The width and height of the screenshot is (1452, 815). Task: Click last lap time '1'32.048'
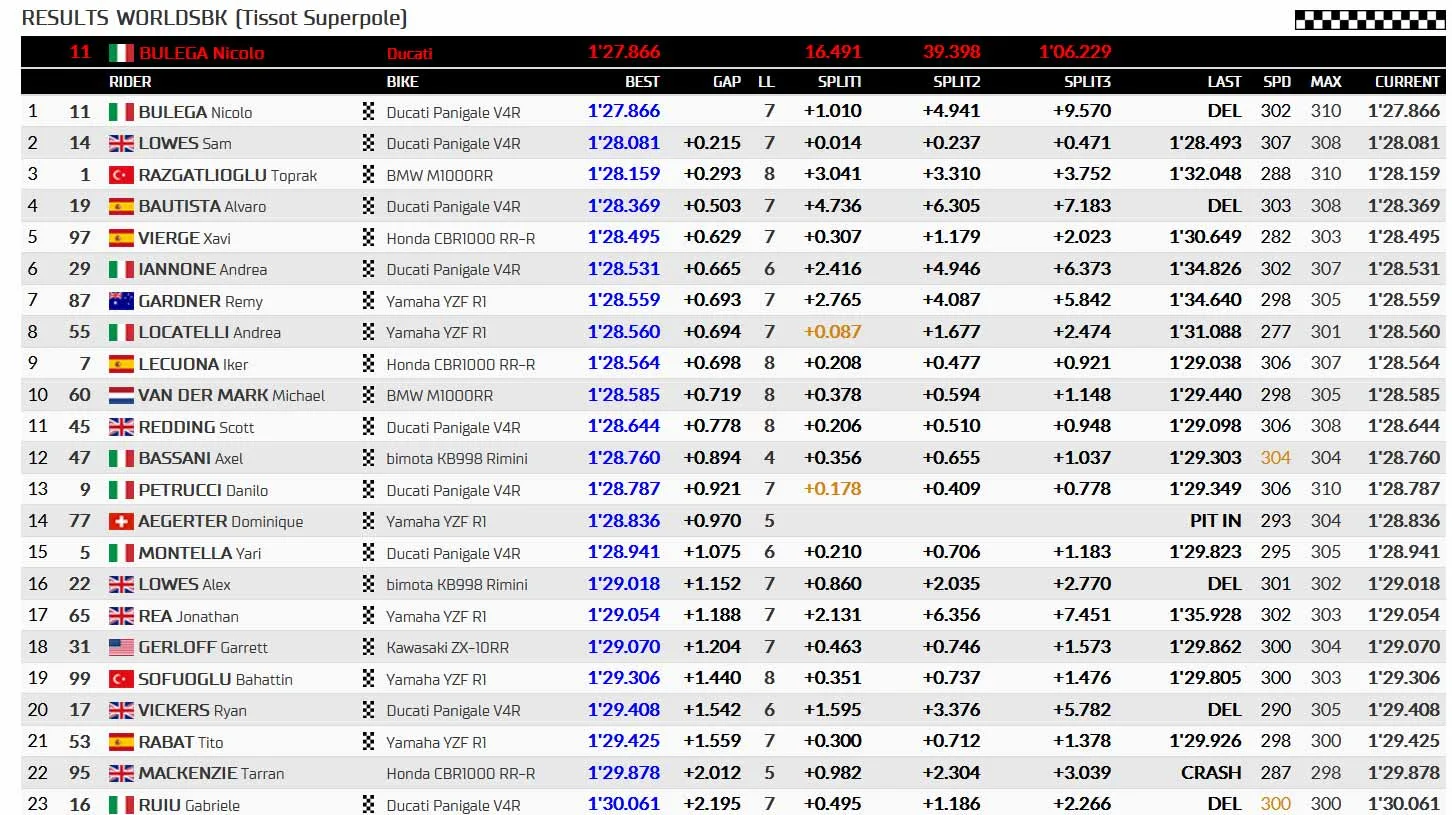[1205, 175]
